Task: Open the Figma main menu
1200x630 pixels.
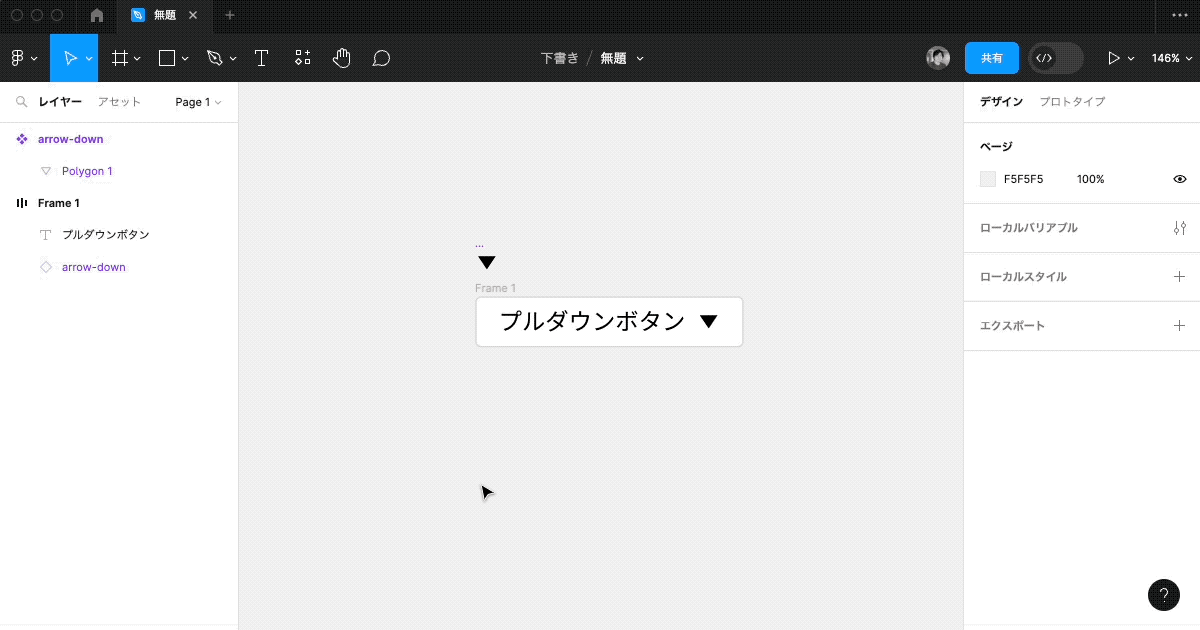Action: point(18,57)
